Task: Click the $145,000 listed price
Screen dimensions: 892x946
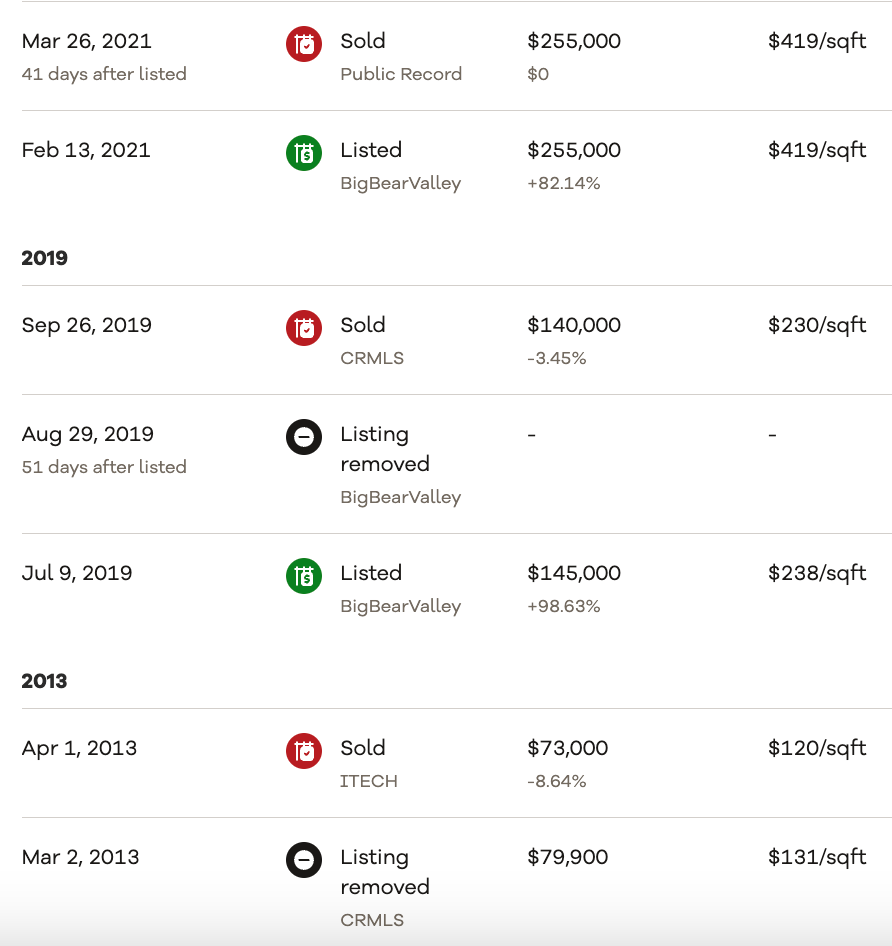Action: tap(574, 573)
